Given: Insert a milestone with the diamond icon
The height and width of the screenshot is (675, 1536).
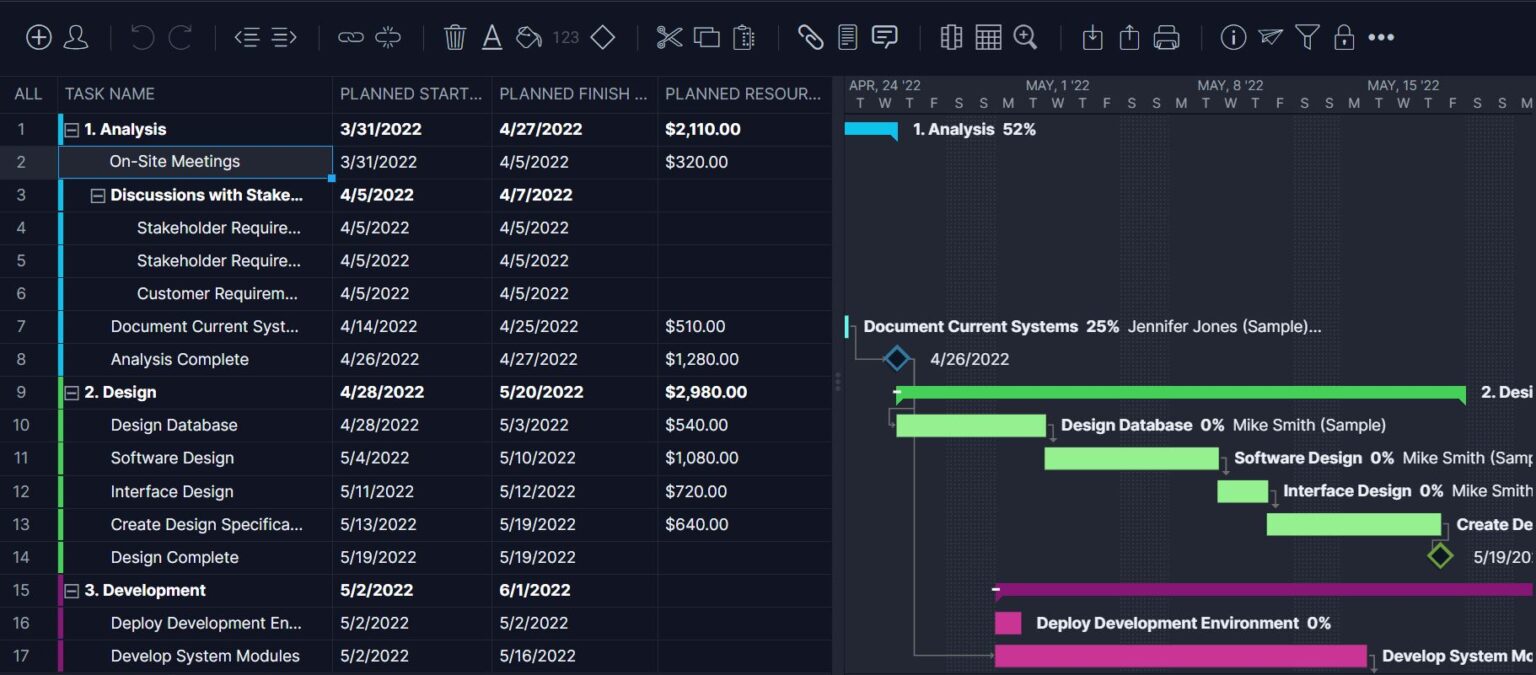Looking at the screenshot, I should (602, 37).
